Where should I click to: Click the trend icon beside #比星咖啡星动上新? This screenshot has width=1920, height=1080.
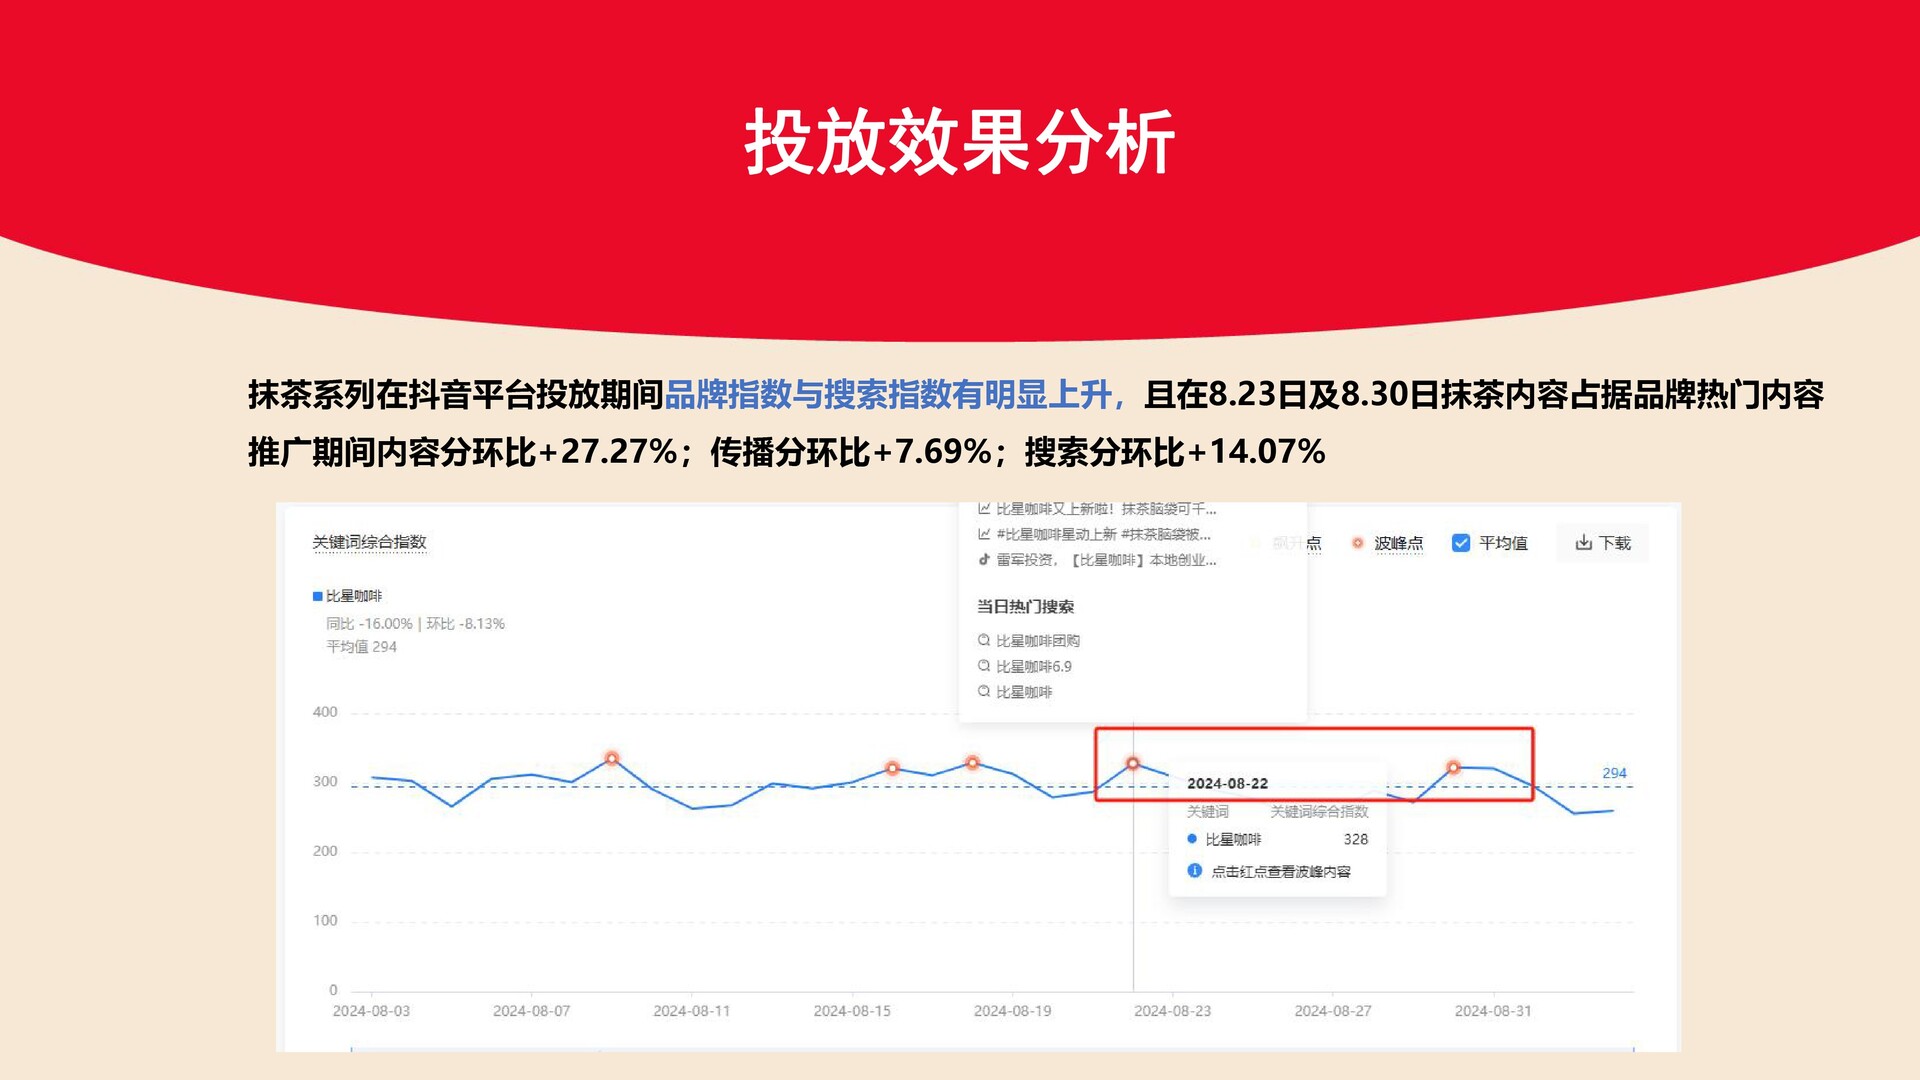point(984,534)
